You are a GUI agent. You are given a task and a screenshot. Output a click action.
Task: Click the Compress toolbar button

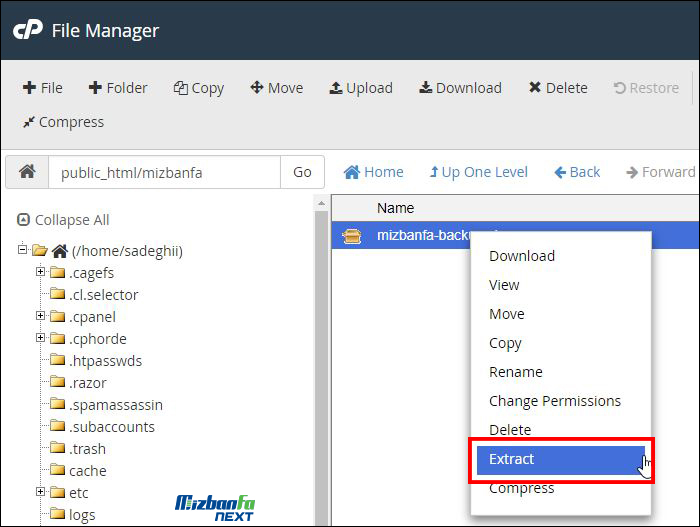click(62, 122)
